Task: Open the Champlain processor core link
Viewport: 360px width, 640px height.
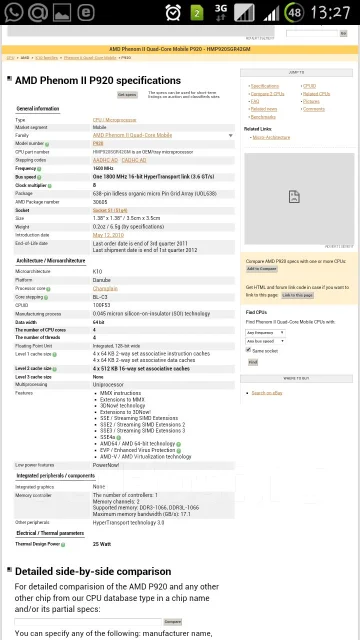Action: (x=105, y=289)
